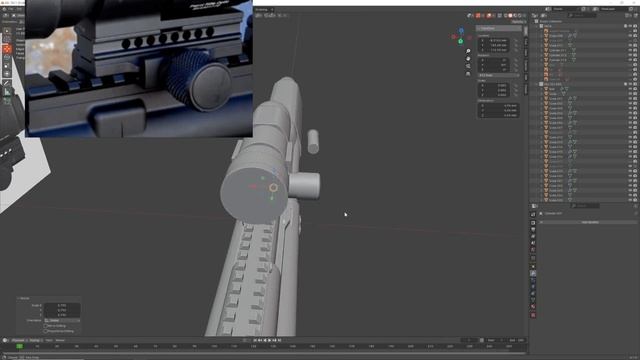The height and width of the screenshot is (360, 640).
Task: Click the blue Z axis on the viewport gizmo
Action: tap(461, 31)
